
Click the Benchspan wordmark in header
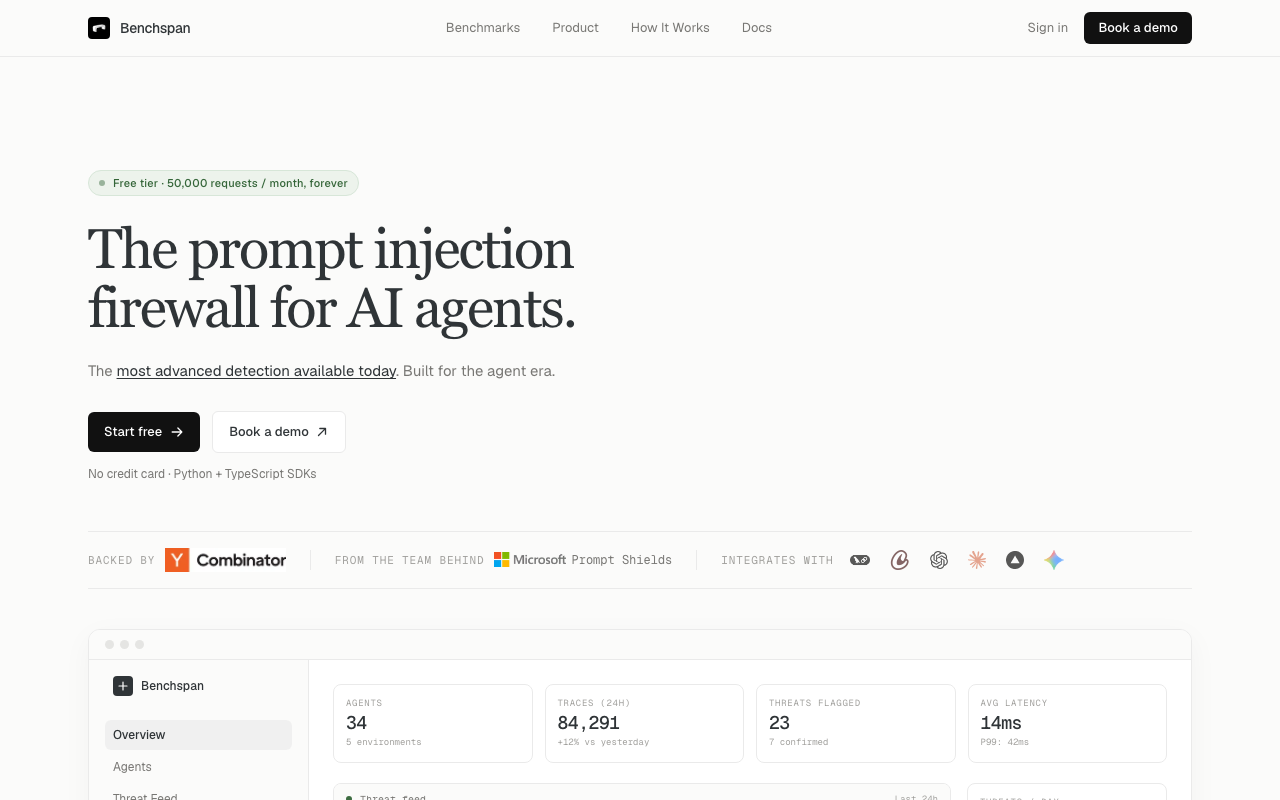pyautogui.click(x=155, y=28)
